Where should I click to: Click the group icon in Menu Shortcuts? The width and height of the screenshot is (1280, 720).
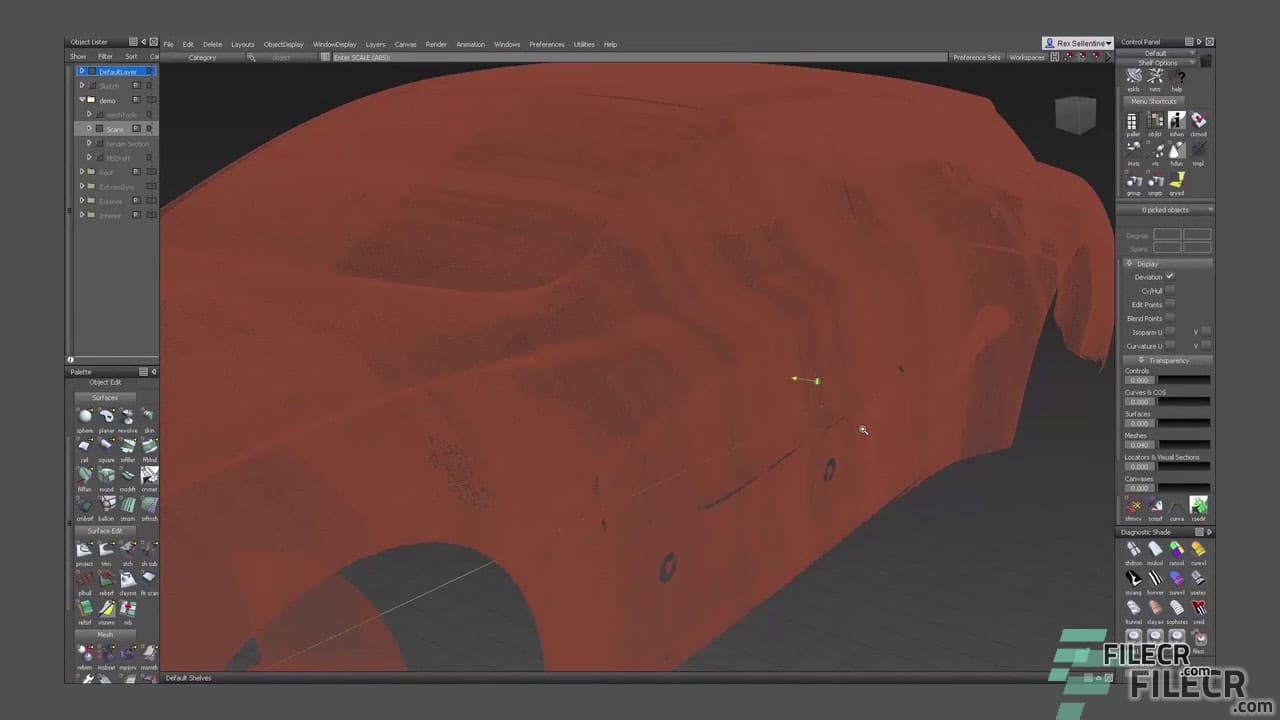point(1133,181)
